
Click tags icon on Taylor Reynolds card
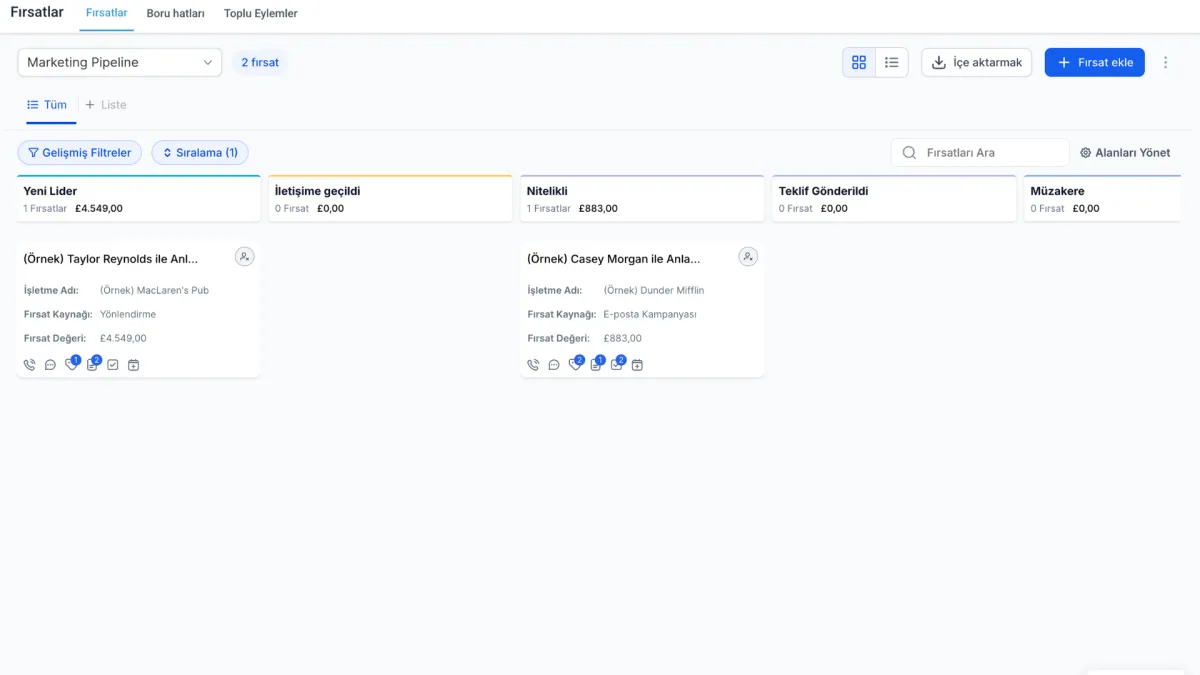click(x=71, y=365)
